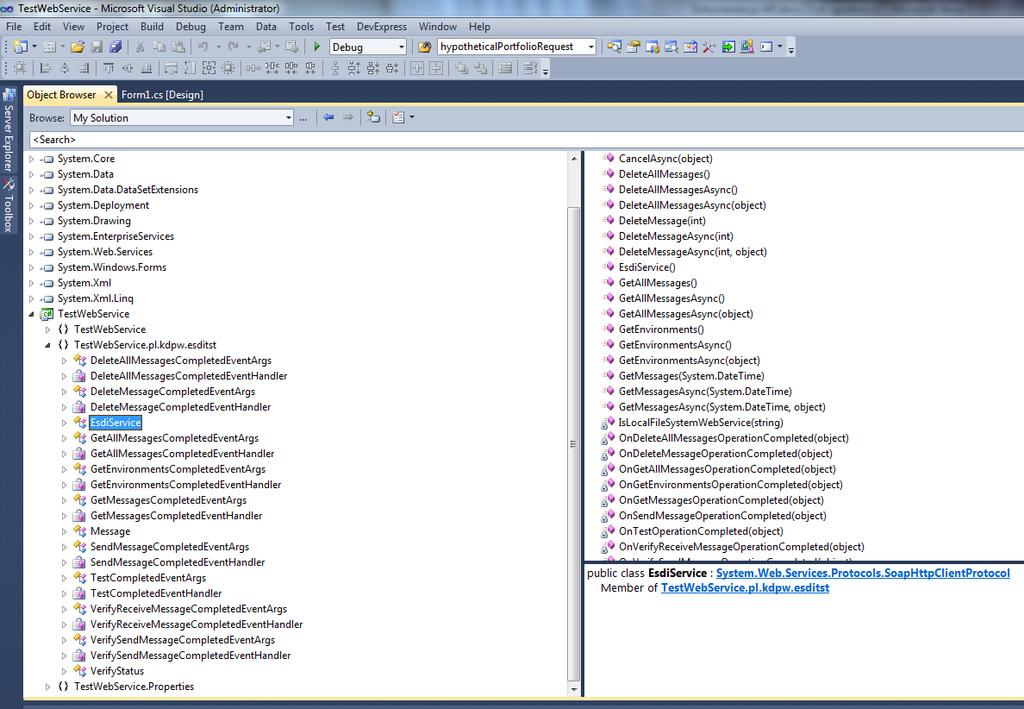This screenshot has width=1024, height=709.
Task: Click the Align to Grid layout icon
Action: tap(20, 68)
